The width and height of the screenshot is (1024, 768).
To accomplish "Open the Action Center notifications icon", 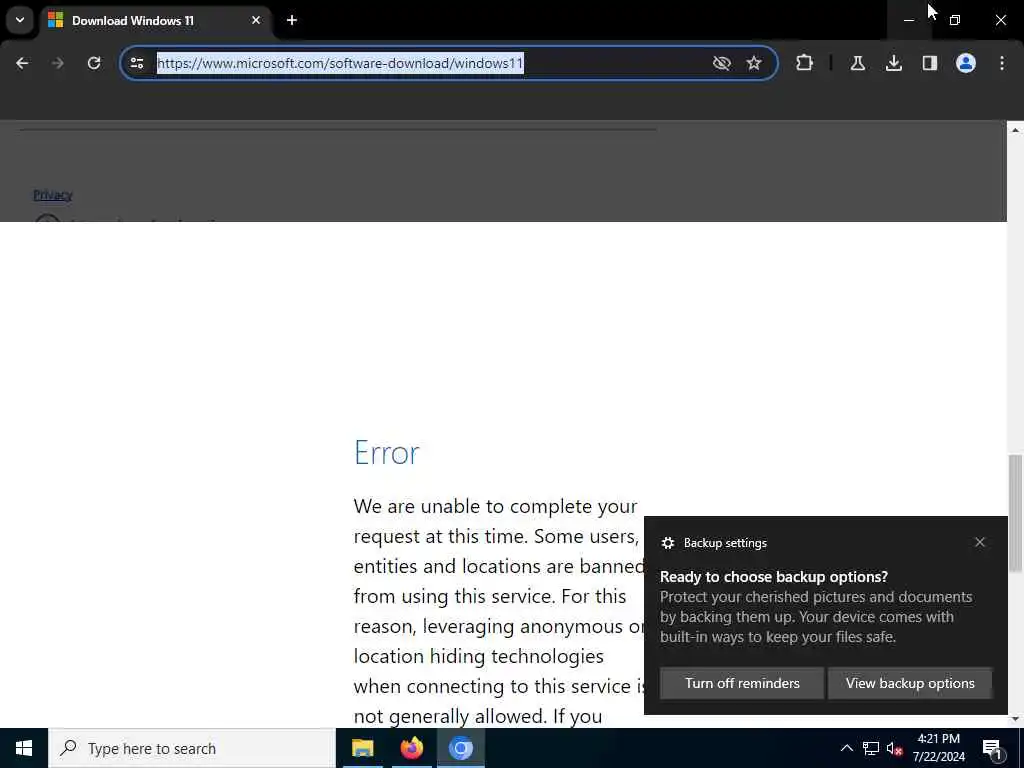I will pos(993,749).
